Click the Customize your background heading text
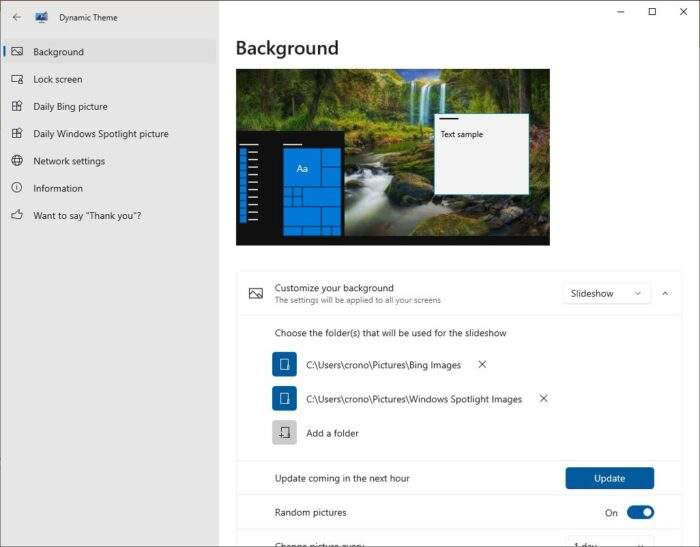This screenshot has width=700, height=547. click(x=334, y=288)
